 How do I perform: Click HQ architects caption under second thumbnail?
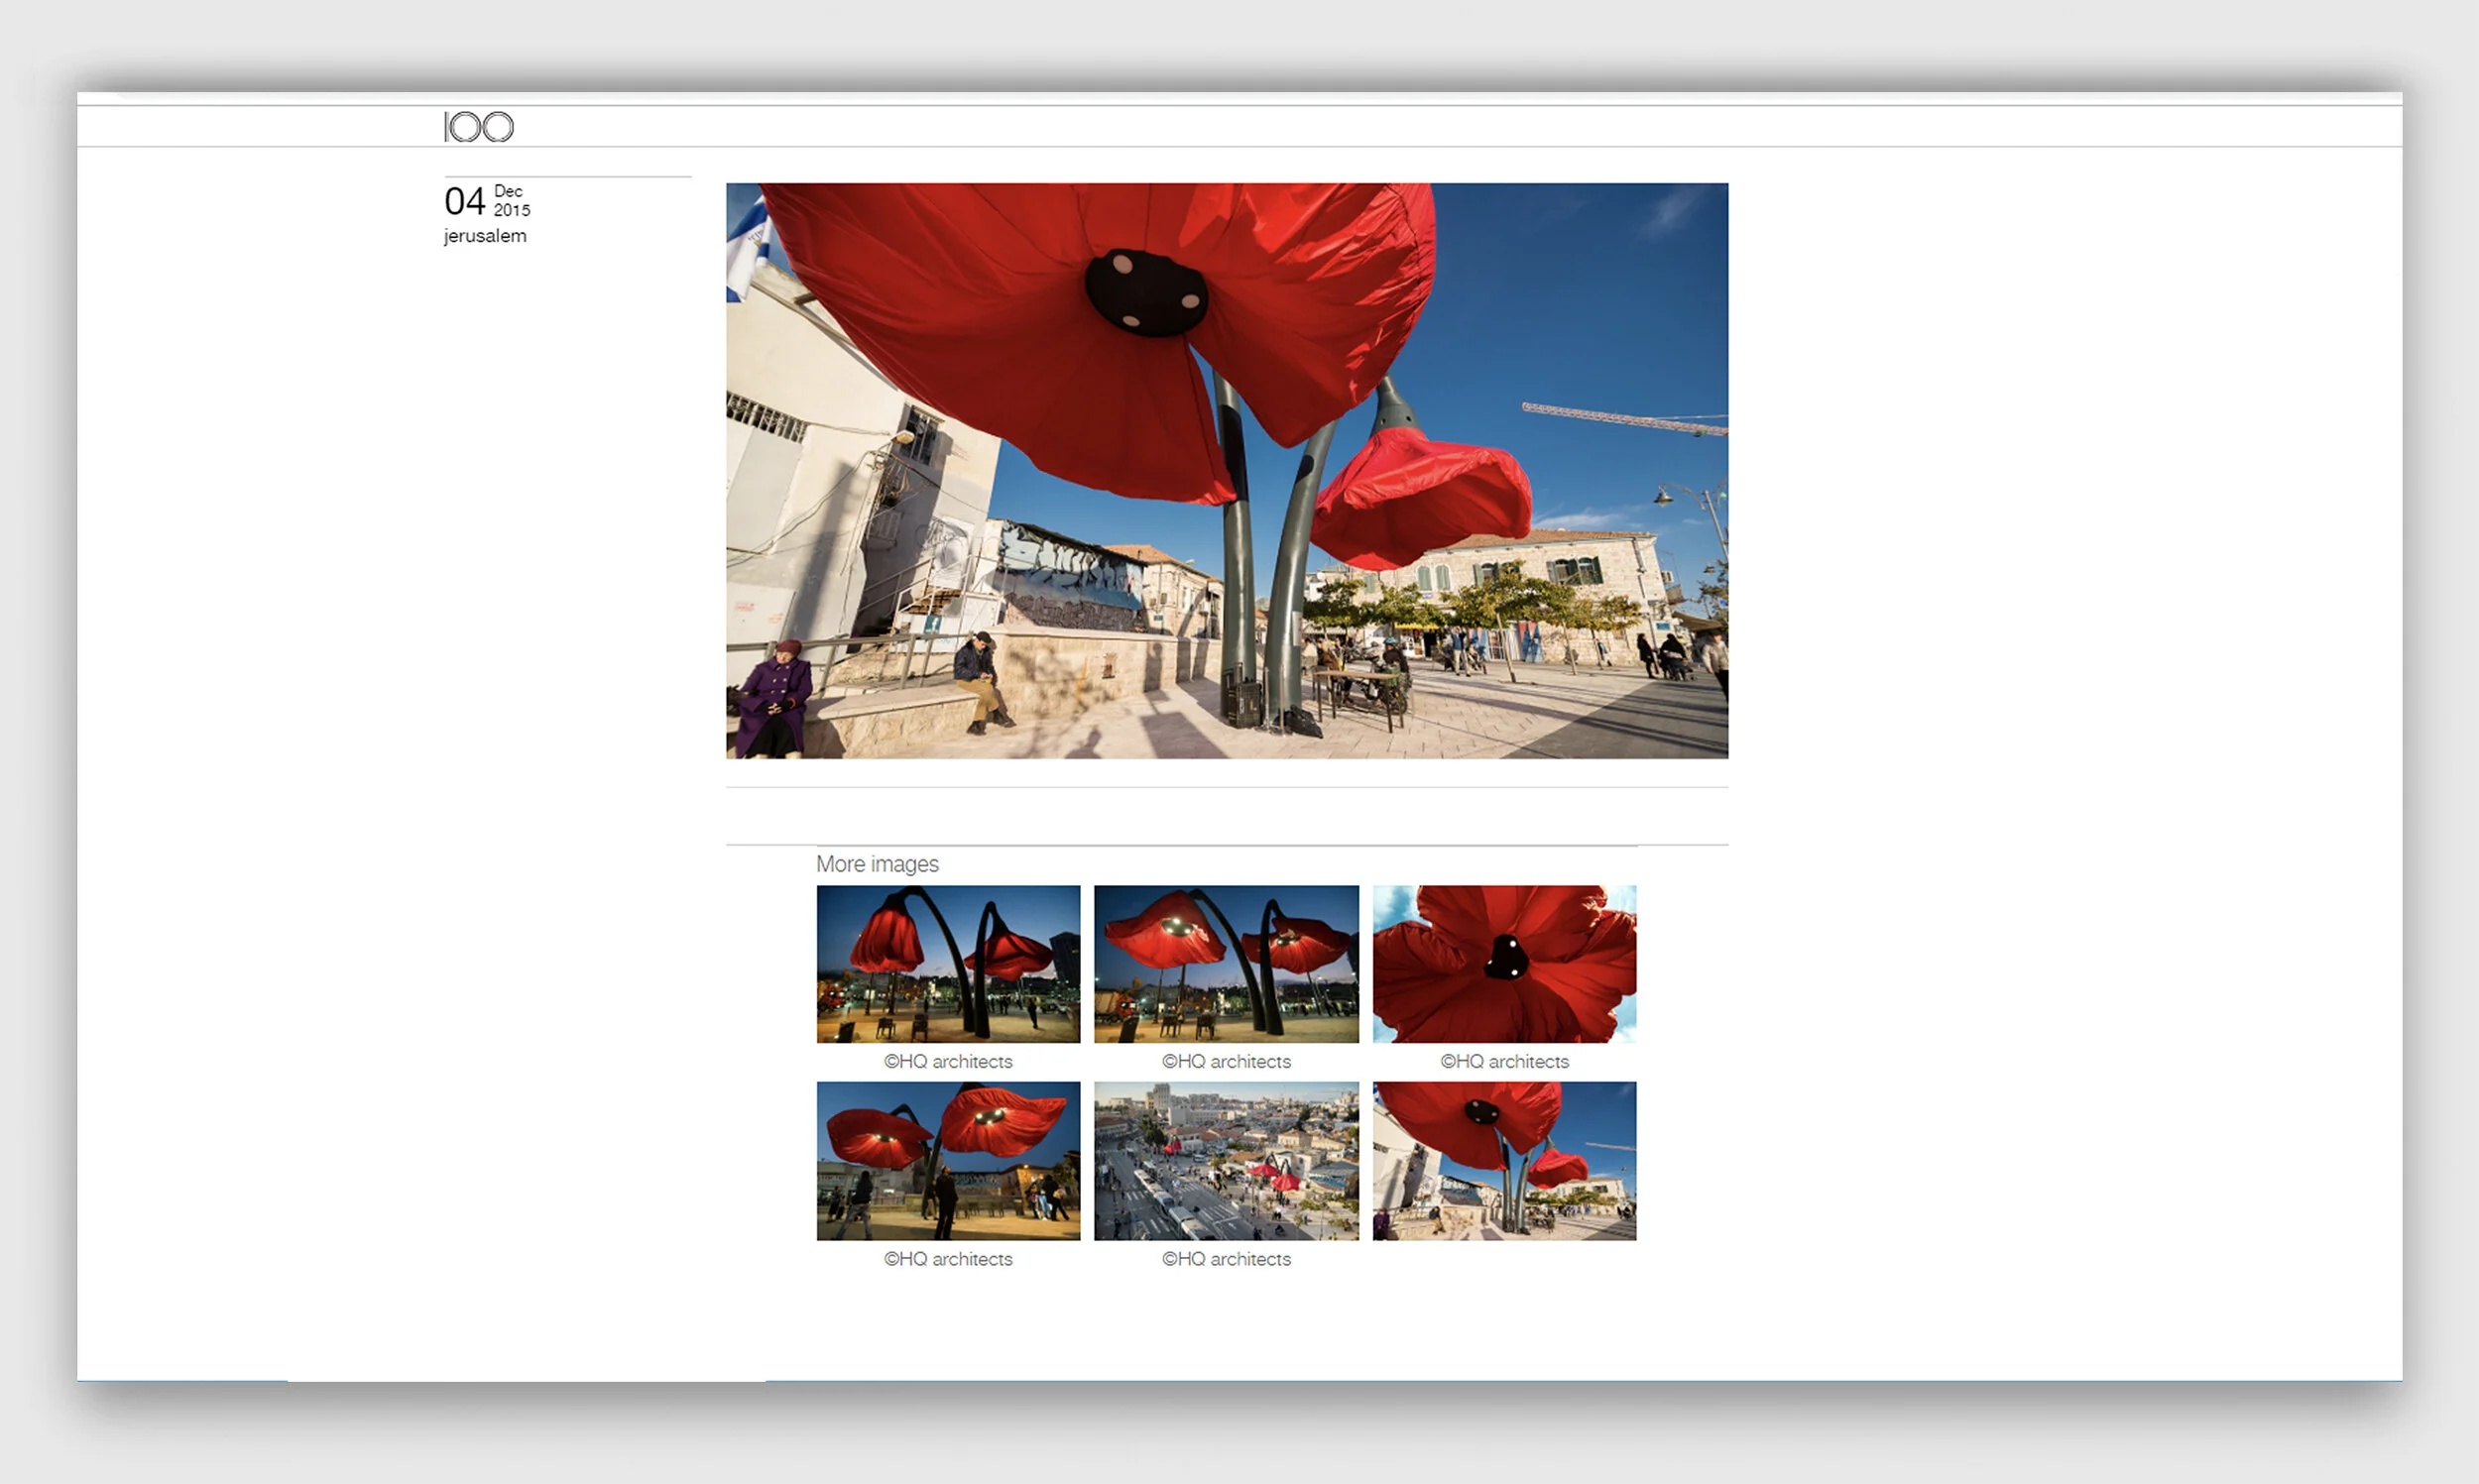[1226, 1061]
